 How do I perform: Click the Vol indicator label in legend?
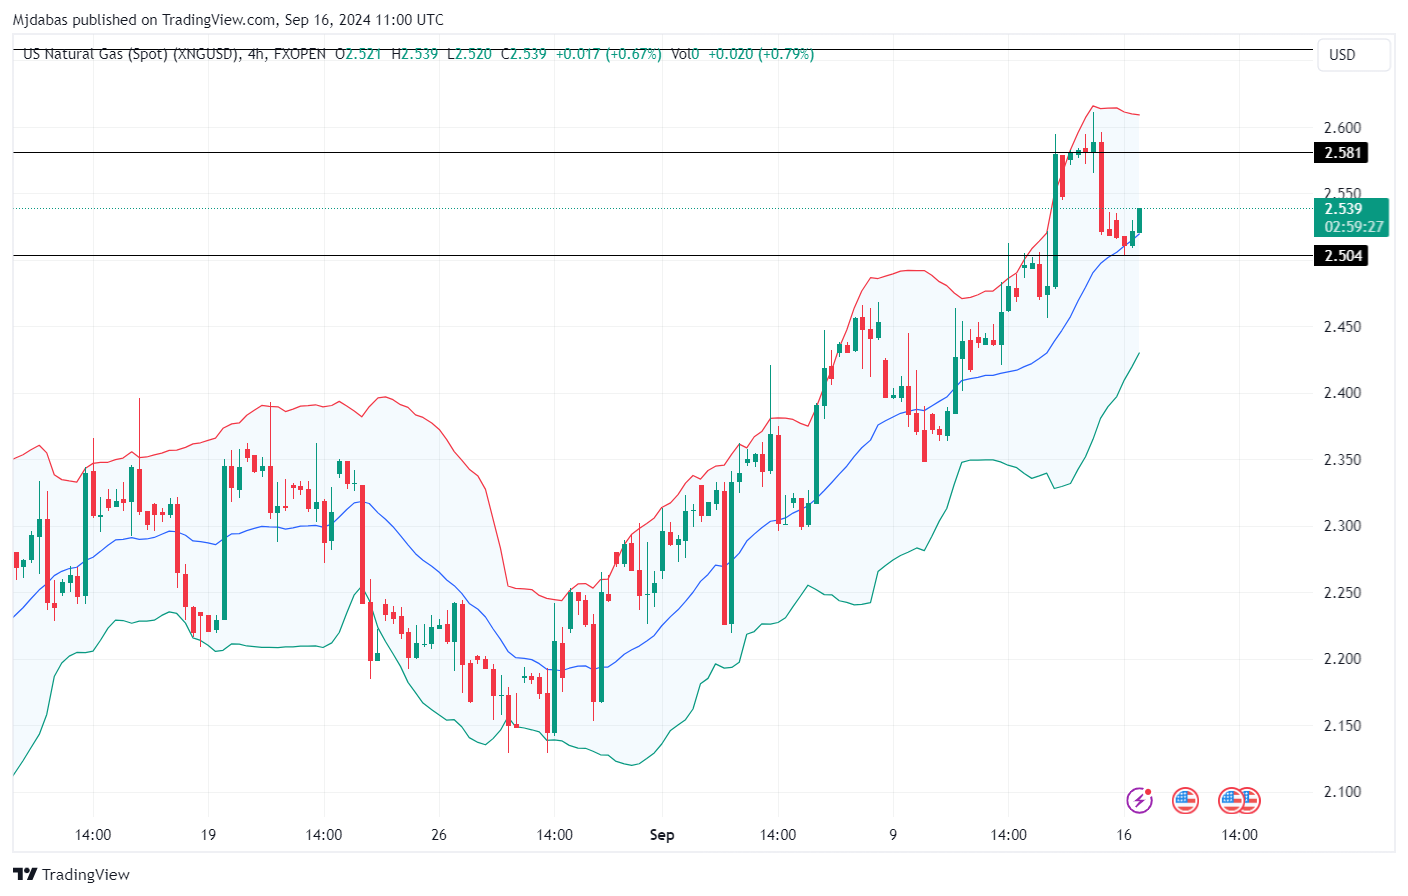682,54
